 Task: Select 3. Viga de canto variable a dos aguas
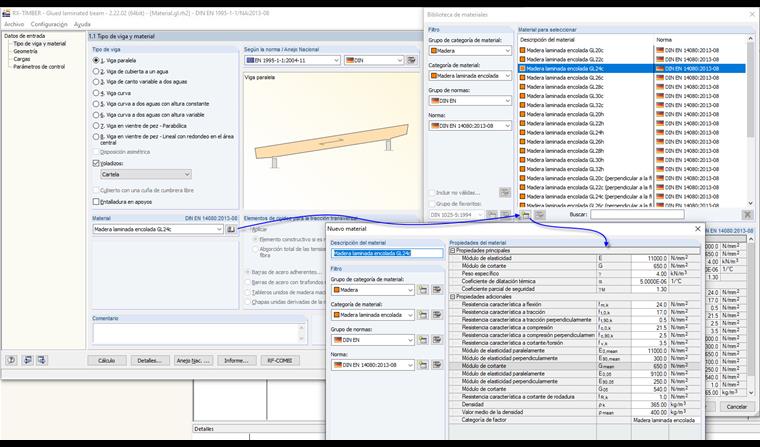(96, 82)
